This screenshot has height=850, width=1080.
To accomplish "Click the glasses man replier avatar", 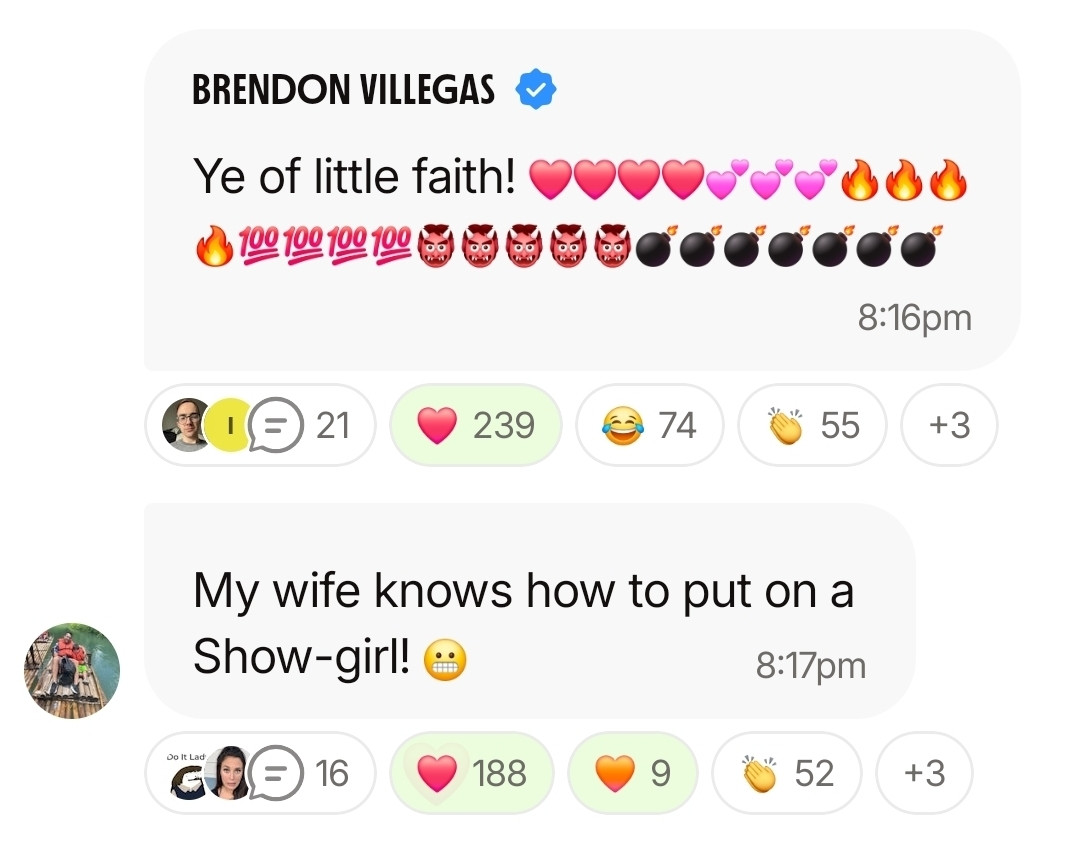I will [186, 425].
